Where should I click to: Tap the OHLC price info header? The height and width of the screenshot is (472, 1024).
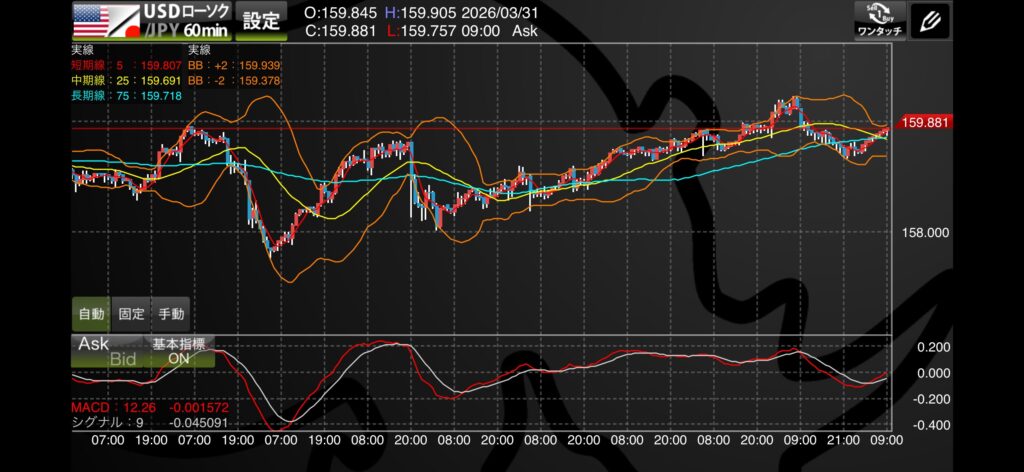pos(420,22)
